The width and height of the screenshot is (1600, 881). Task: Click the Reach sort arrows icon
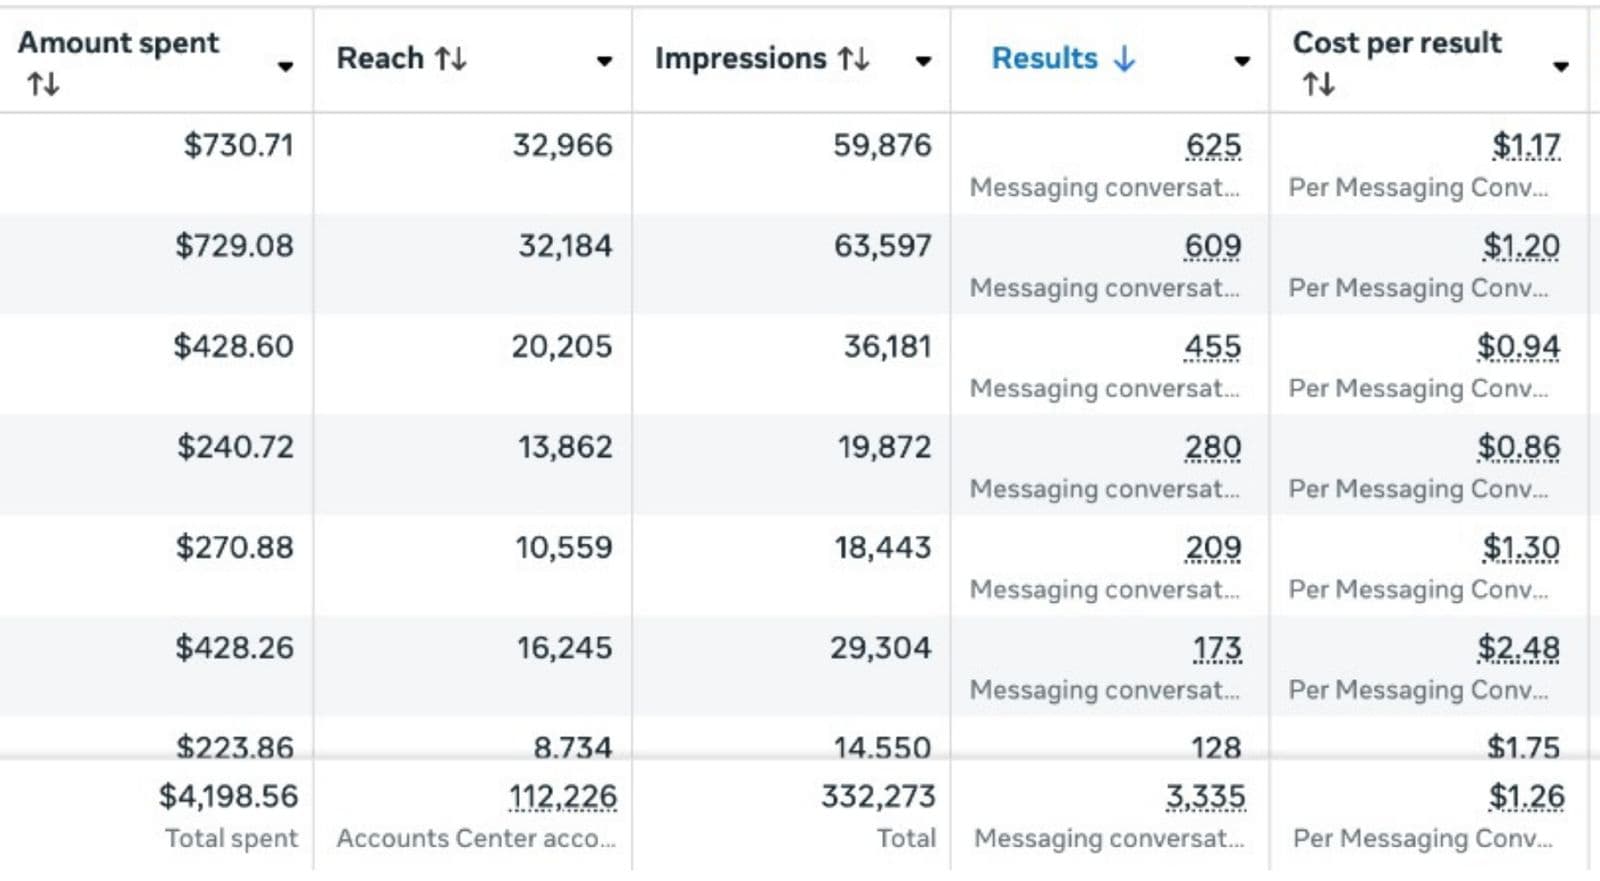pyautogui.click(x=451, y=59)
